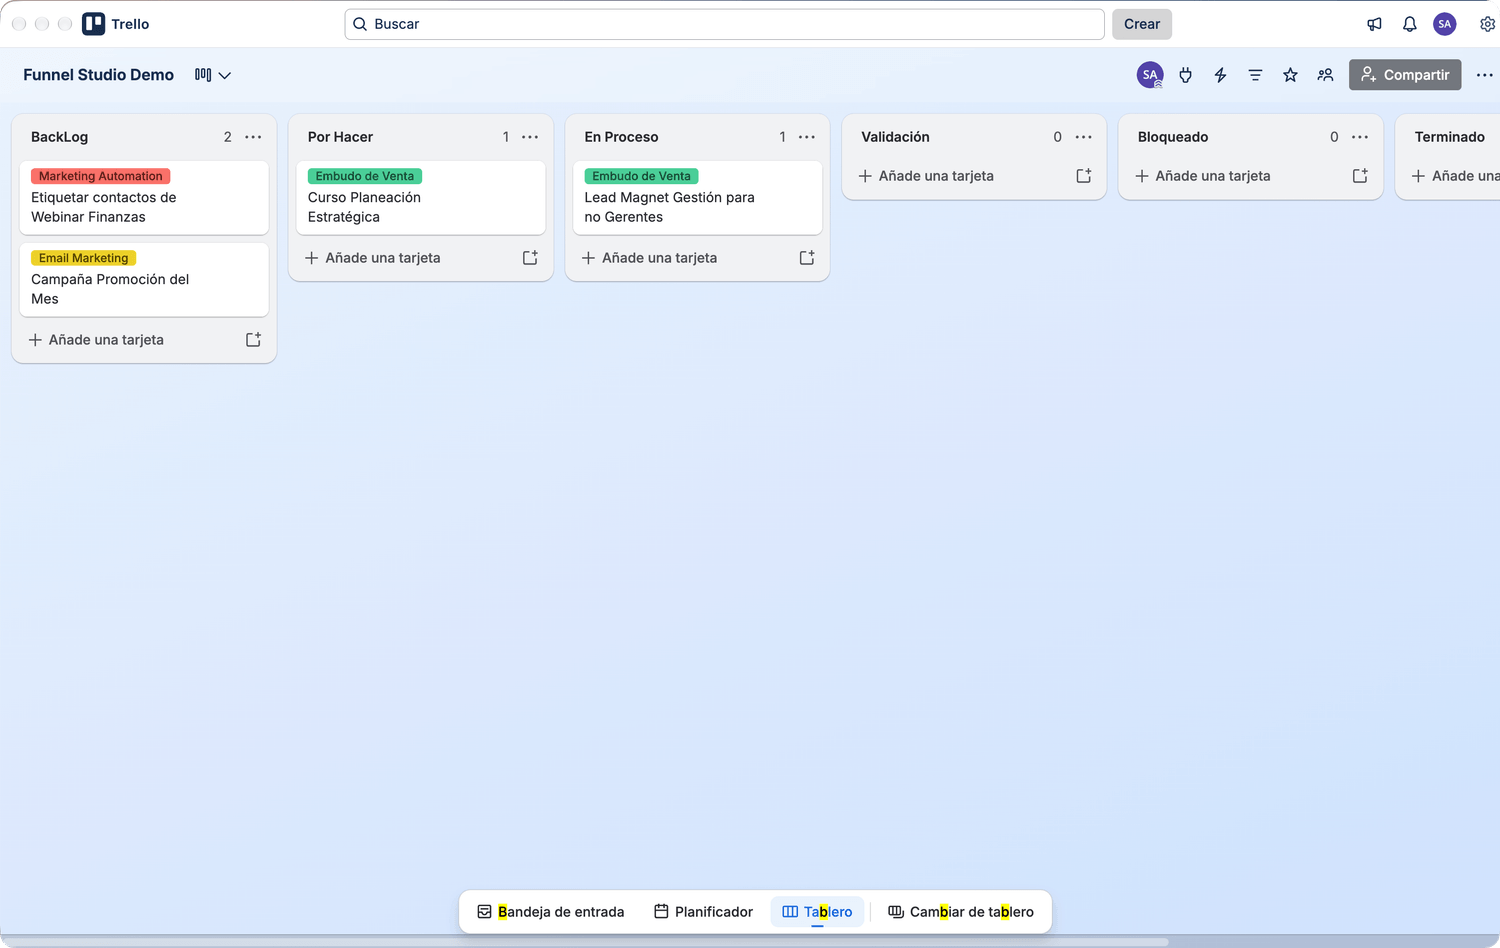Open the Power-Ups plug icon

pyautogui.click(x=1186, y=75)
